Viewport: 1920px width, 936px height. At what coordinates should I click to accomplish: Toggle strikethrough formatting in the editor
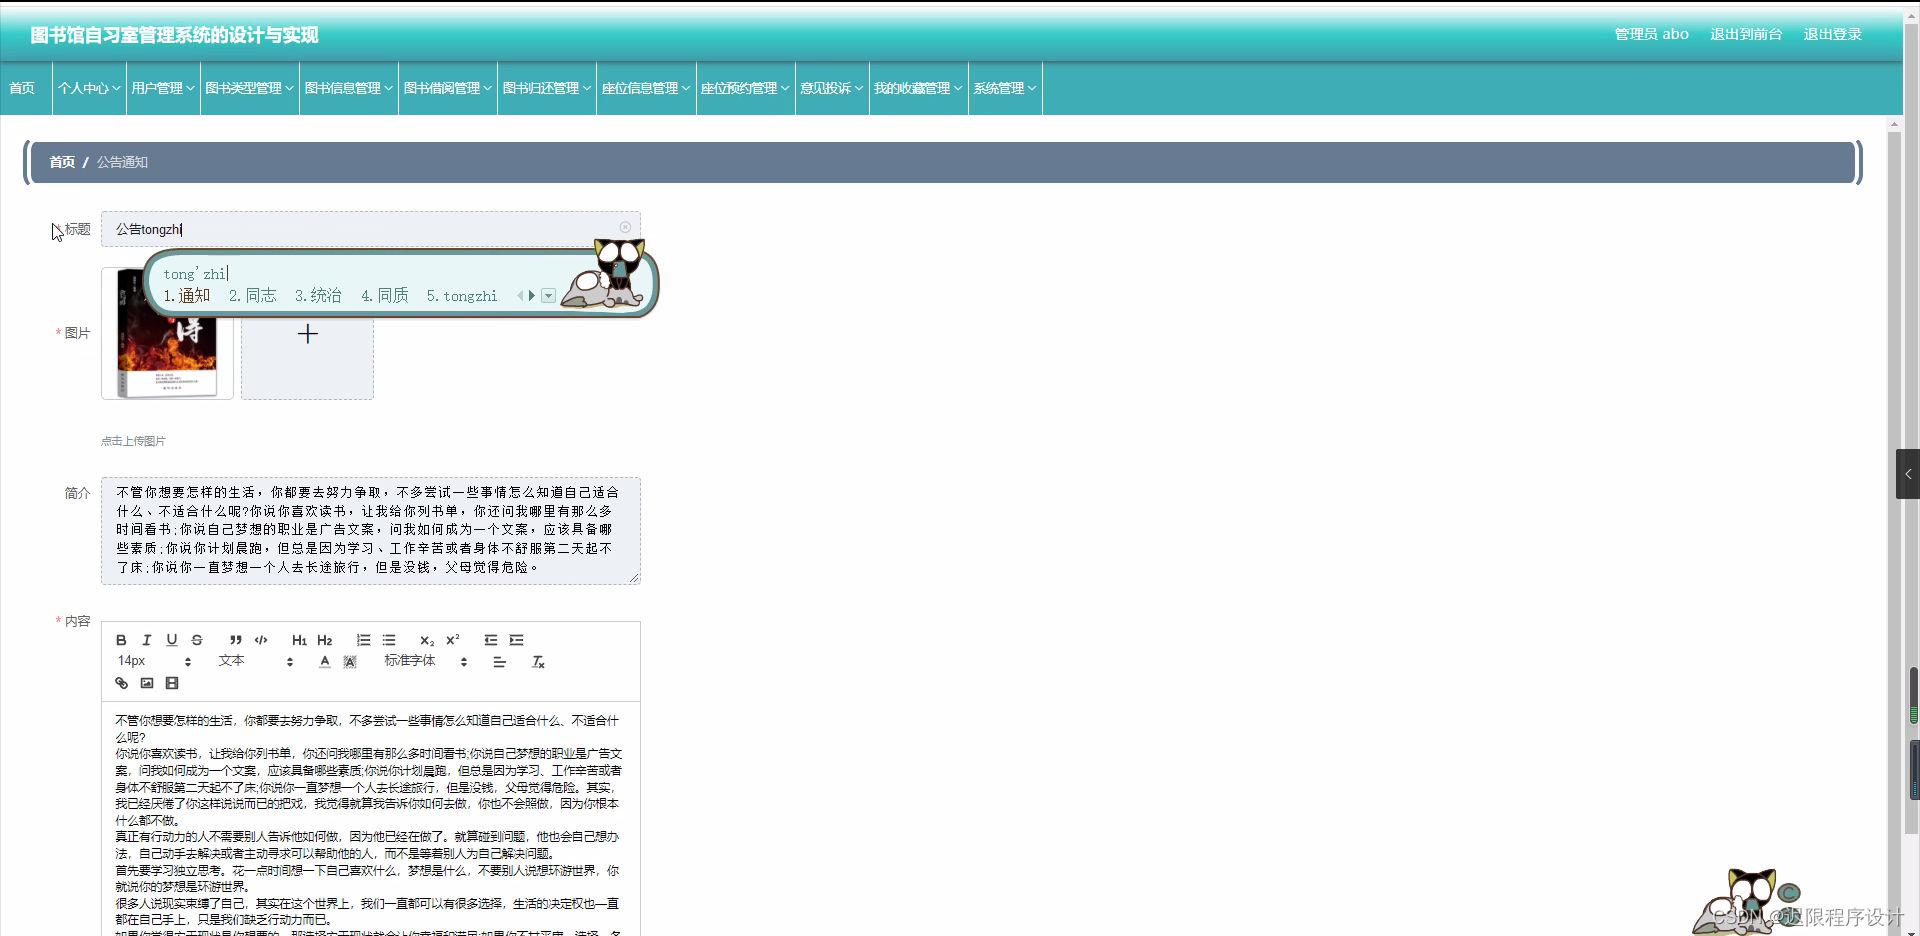click(197, 640)
